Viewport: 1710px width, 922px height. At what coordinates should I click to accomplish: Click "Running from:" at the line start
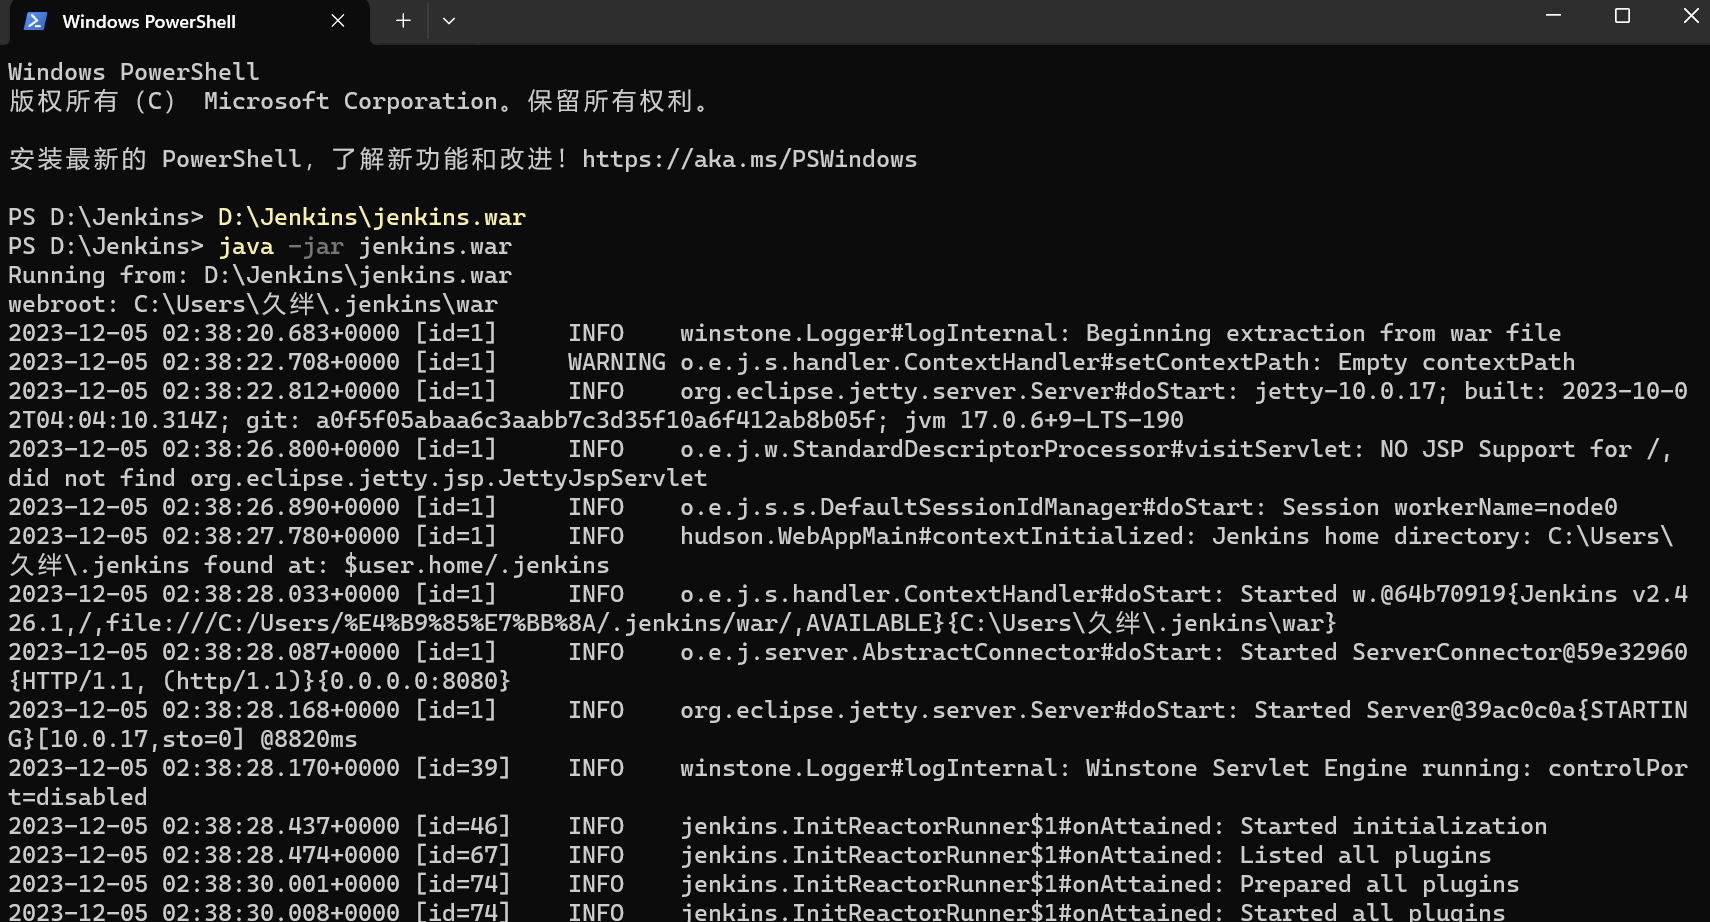[x=98, y=276]
